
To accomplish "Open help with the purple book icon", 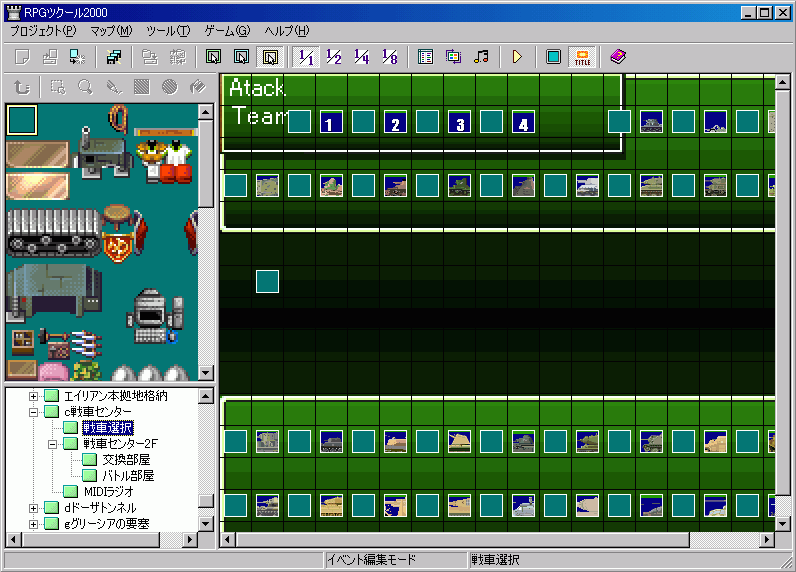I will pyautogui.click(x=618, y=56).
